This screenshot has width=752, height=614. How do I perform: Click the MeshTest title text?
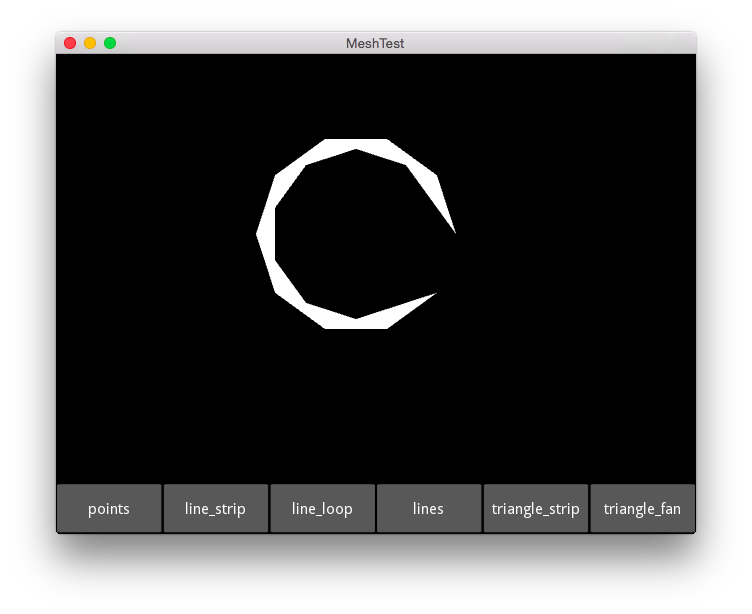[x=375, y=44]
